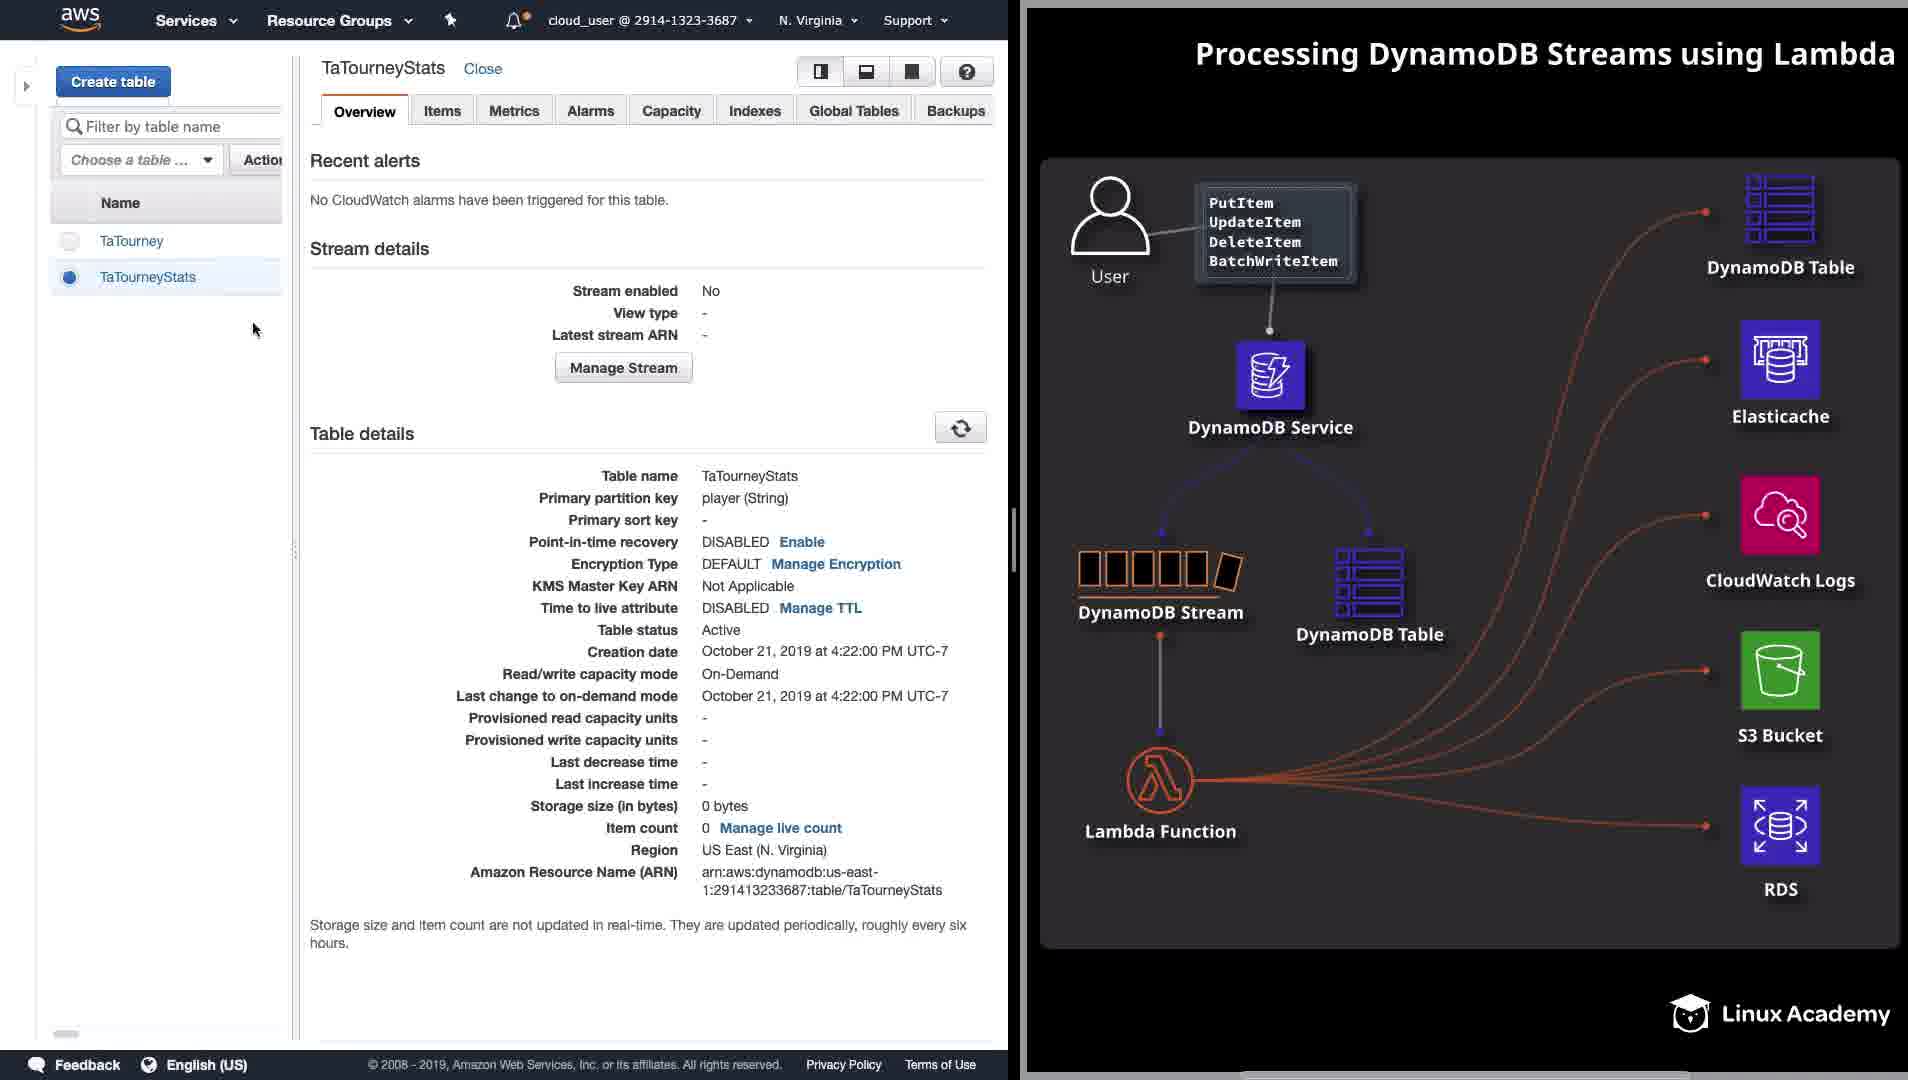Open the Capacity tab
The height and width of the screenshot is (1080, 1908).
671,111
